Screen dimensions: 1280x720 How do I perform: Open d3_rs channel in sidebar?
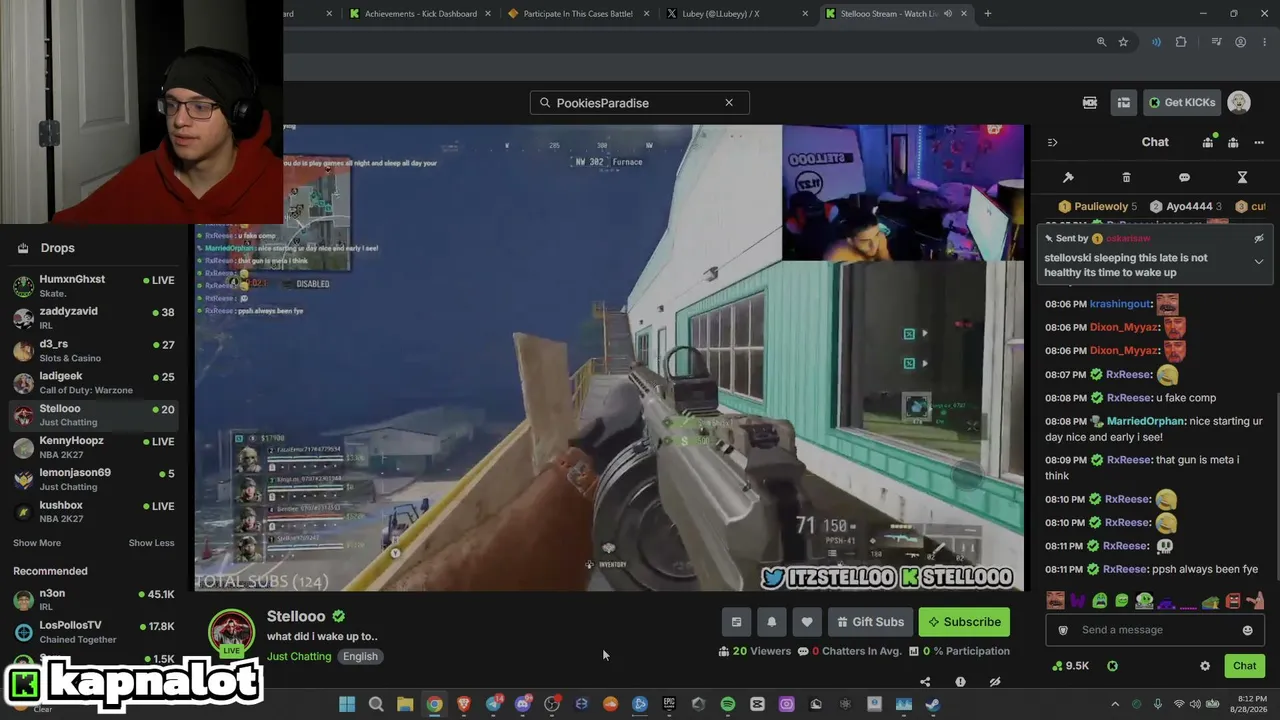point(95,350)
